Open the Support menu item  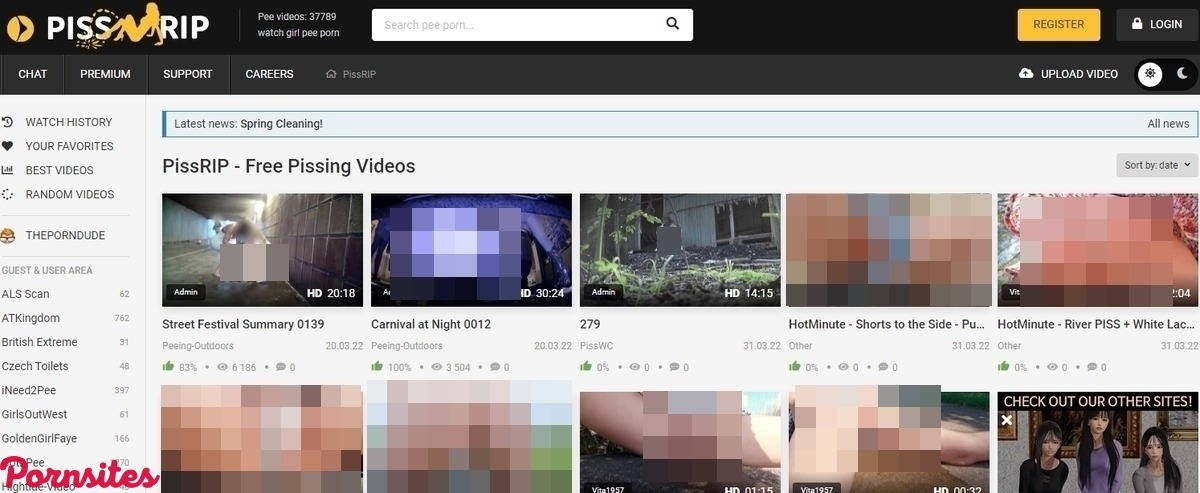[188, 74]
